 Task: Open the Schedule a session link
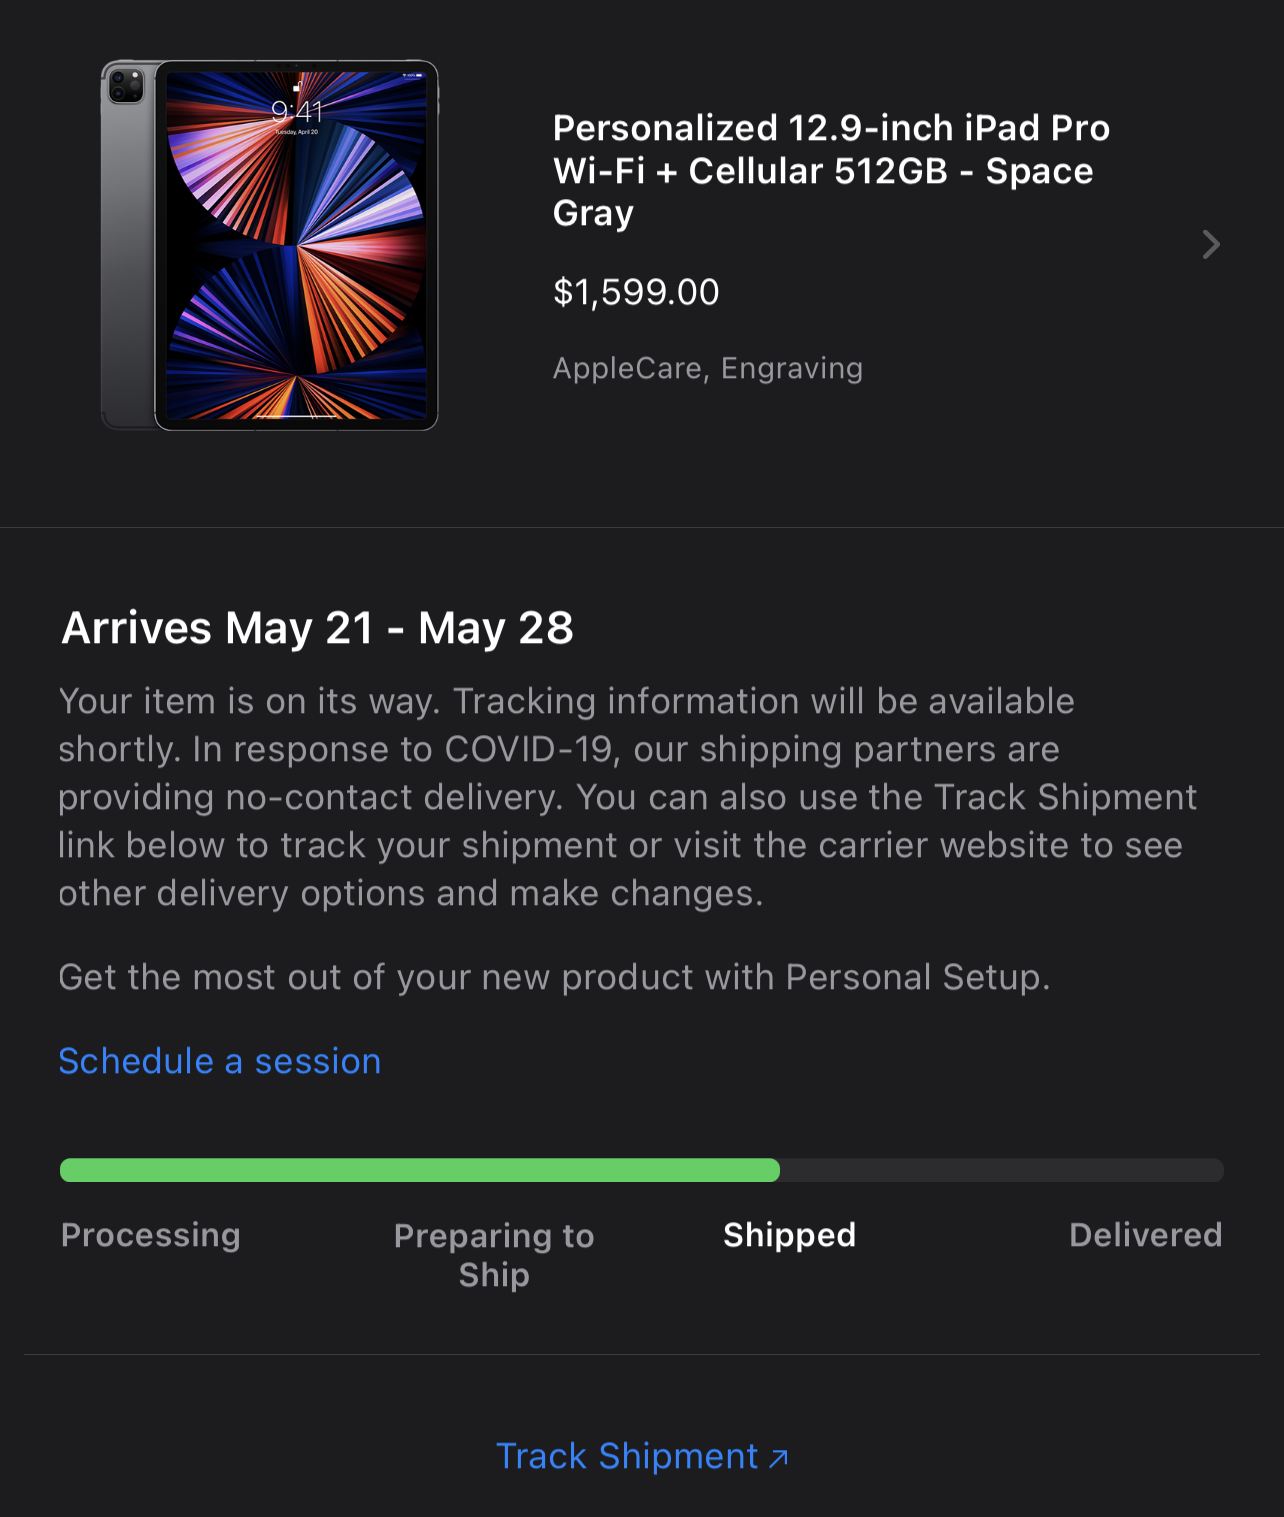[219, 1061]
